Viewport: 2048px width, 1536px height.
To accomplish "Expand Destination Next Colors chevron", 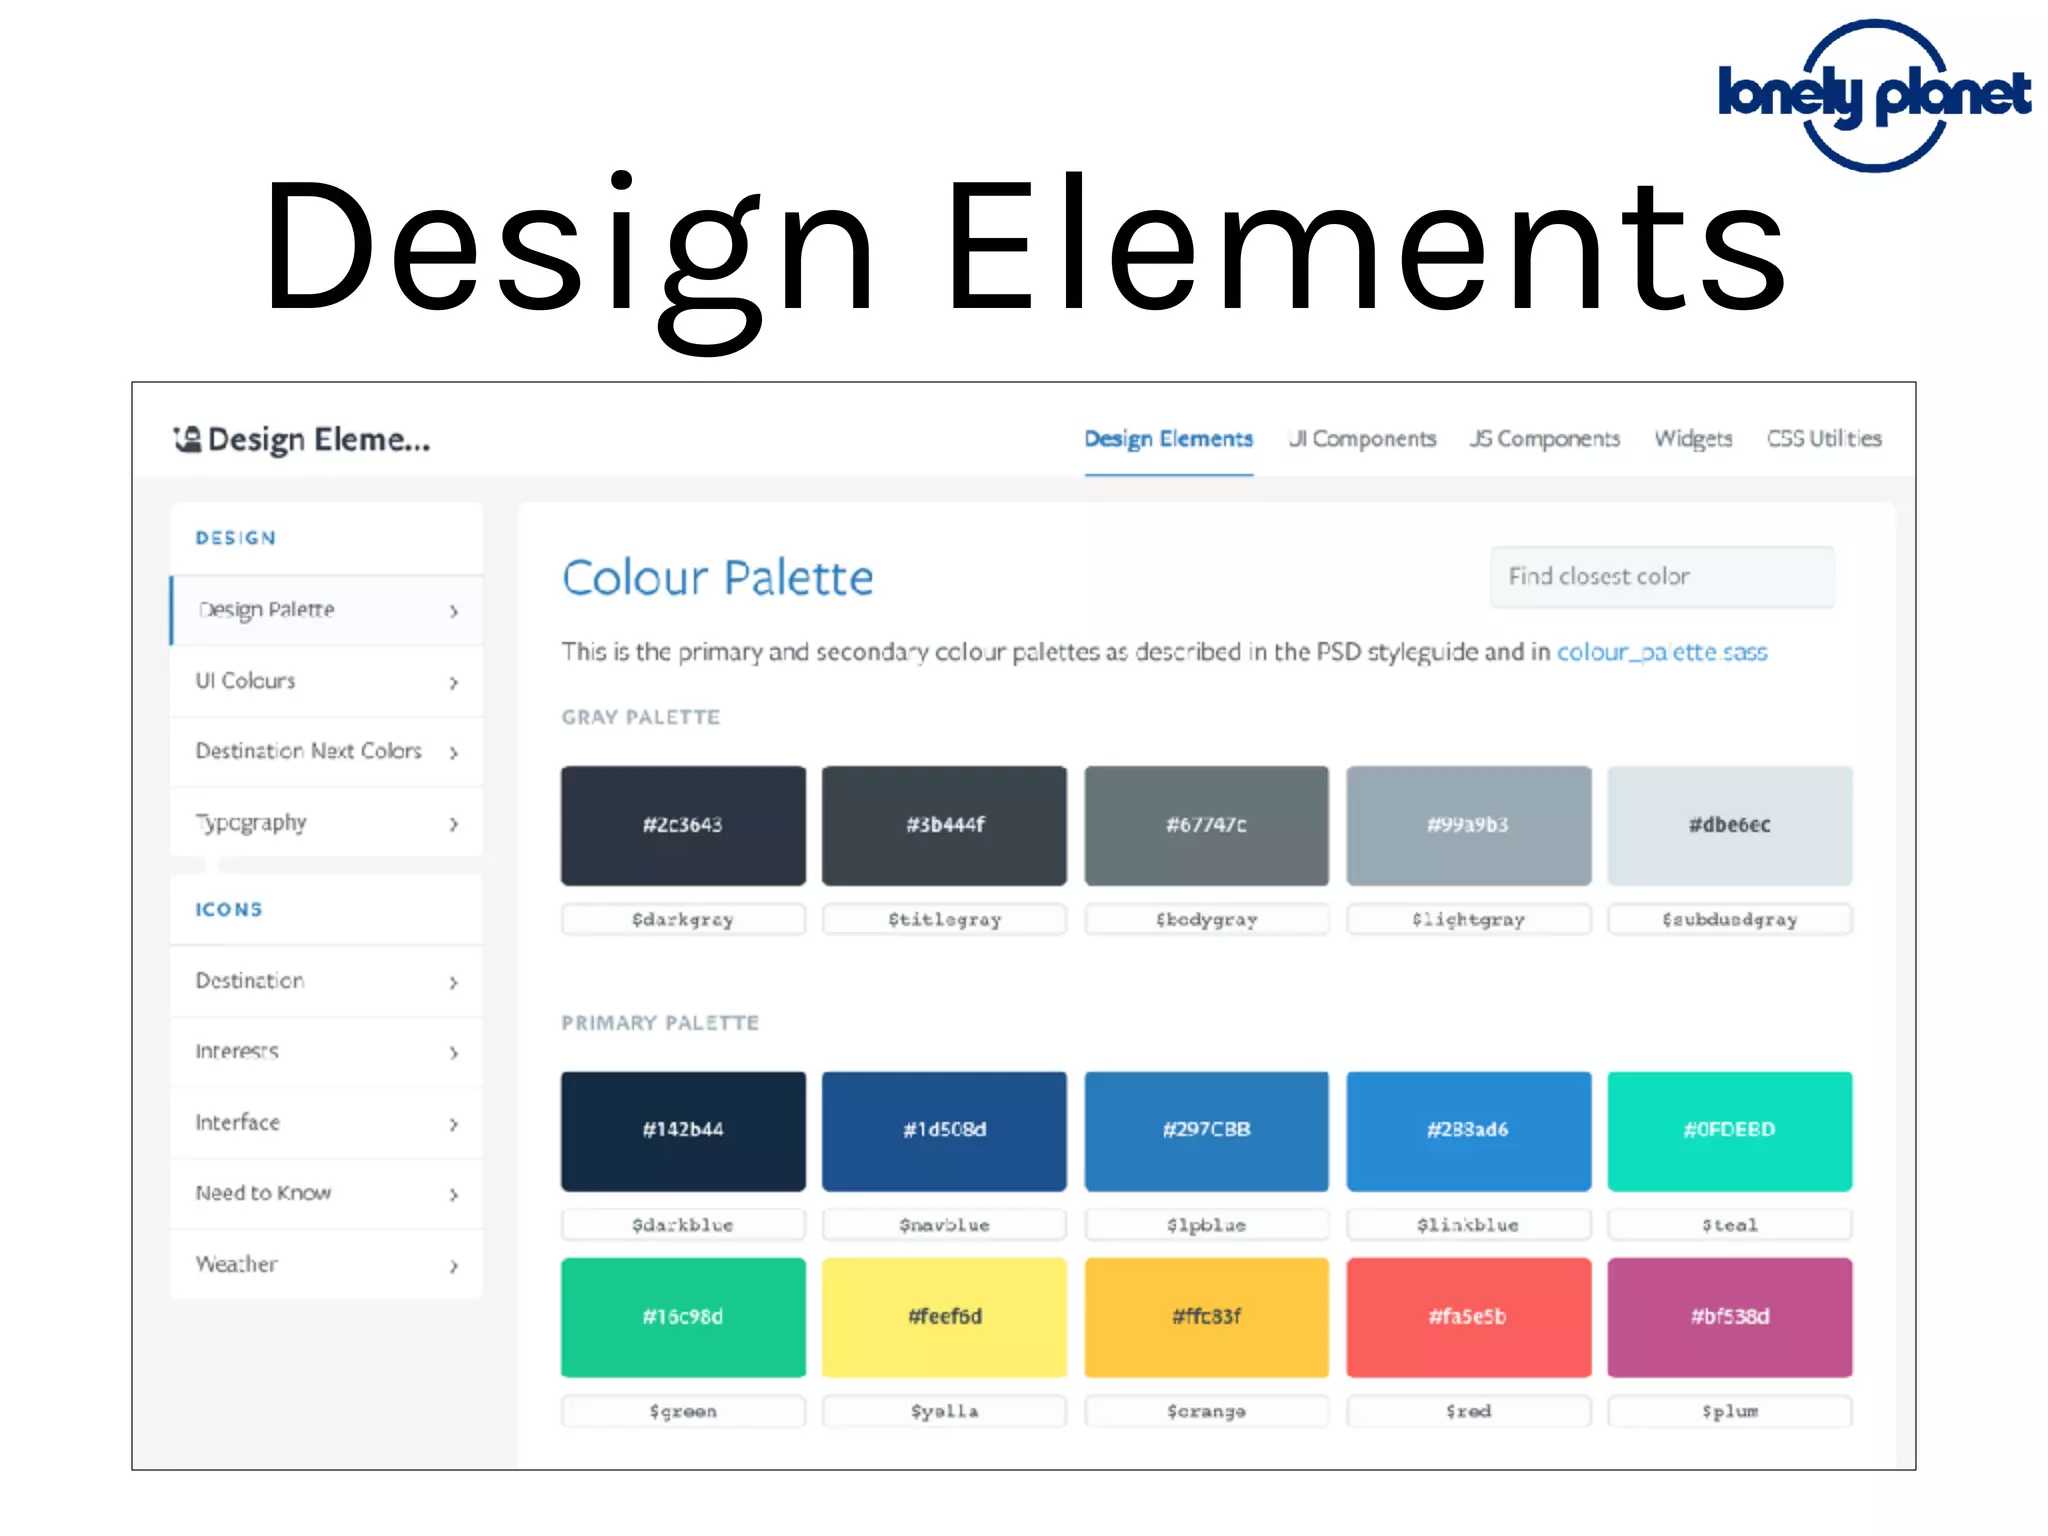I will 454,752.
